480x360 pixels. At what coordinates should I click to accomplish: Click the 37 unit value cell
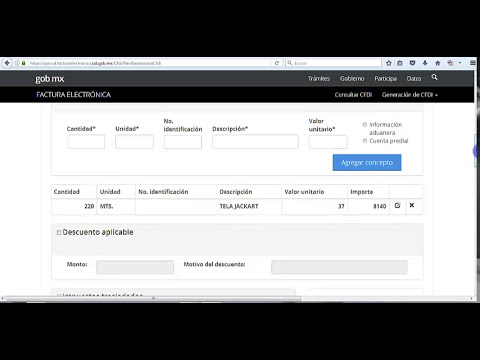pyautogui.click(x=314, y=206)
